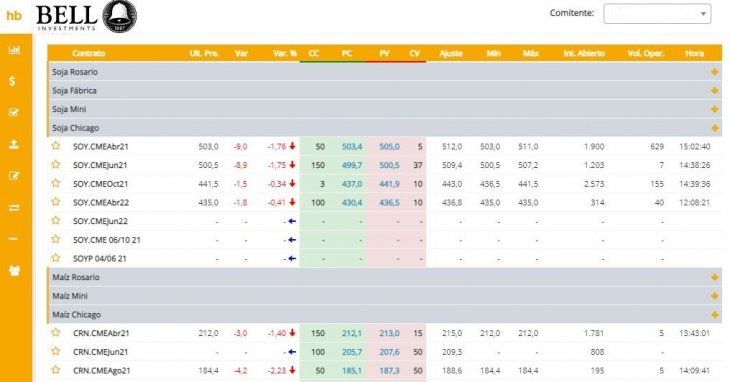The image size is (730, 382).
Task: Click the 505,0 sell price cell
Action: tap(389, 147)
